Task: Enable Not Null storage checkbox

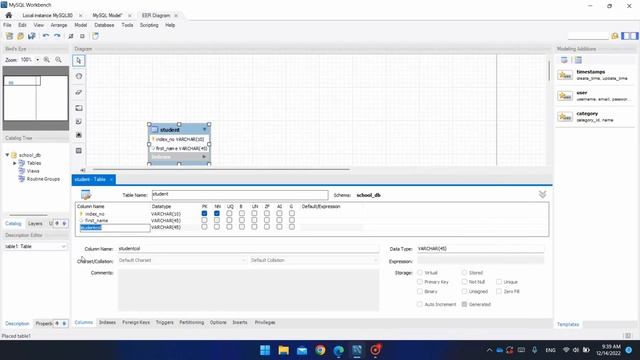Action: (x=464, y=282)
